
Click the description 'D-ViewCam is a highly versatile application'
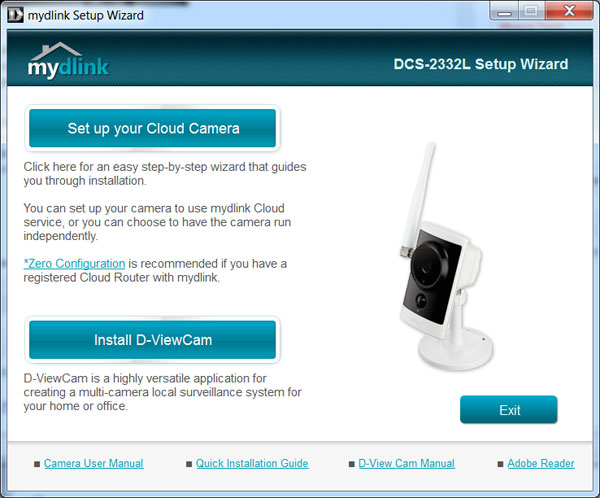point(162,392)
